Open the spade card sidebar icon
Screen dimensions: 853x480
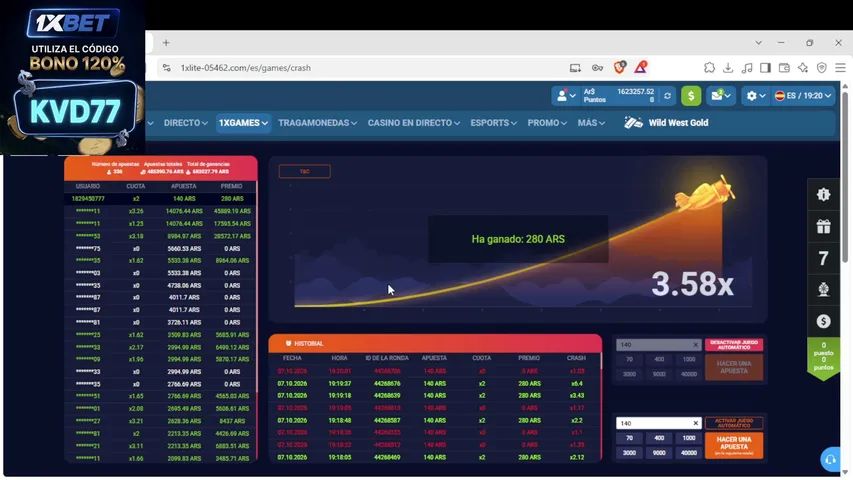pyautogui.click(x=823, y=290)
